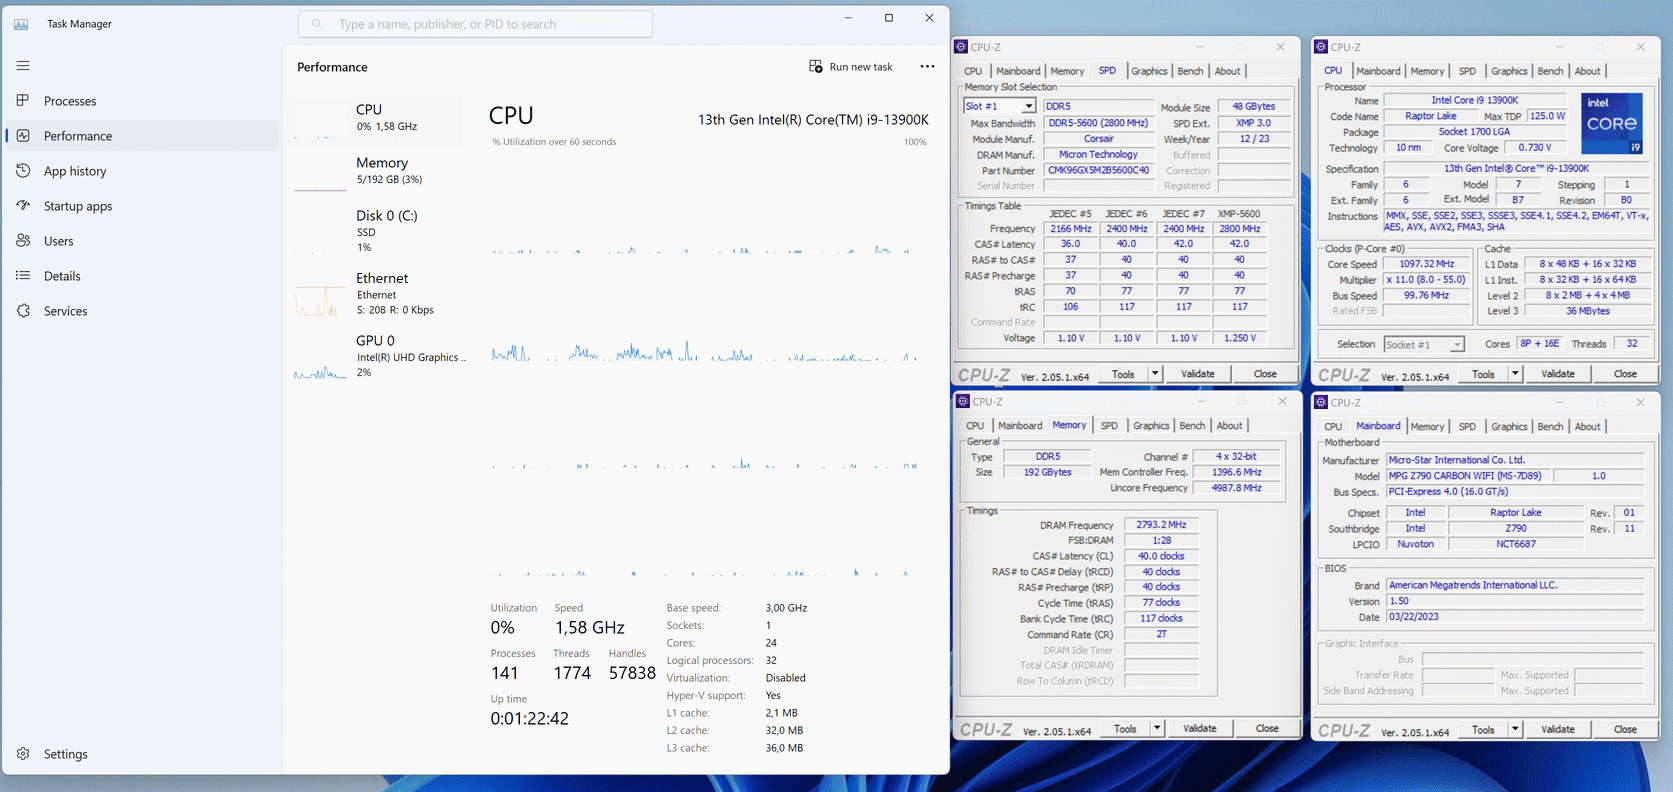1673x792 pixels.
Task: Click Tools button in CPU window
Action: (x=1483, y=374)
